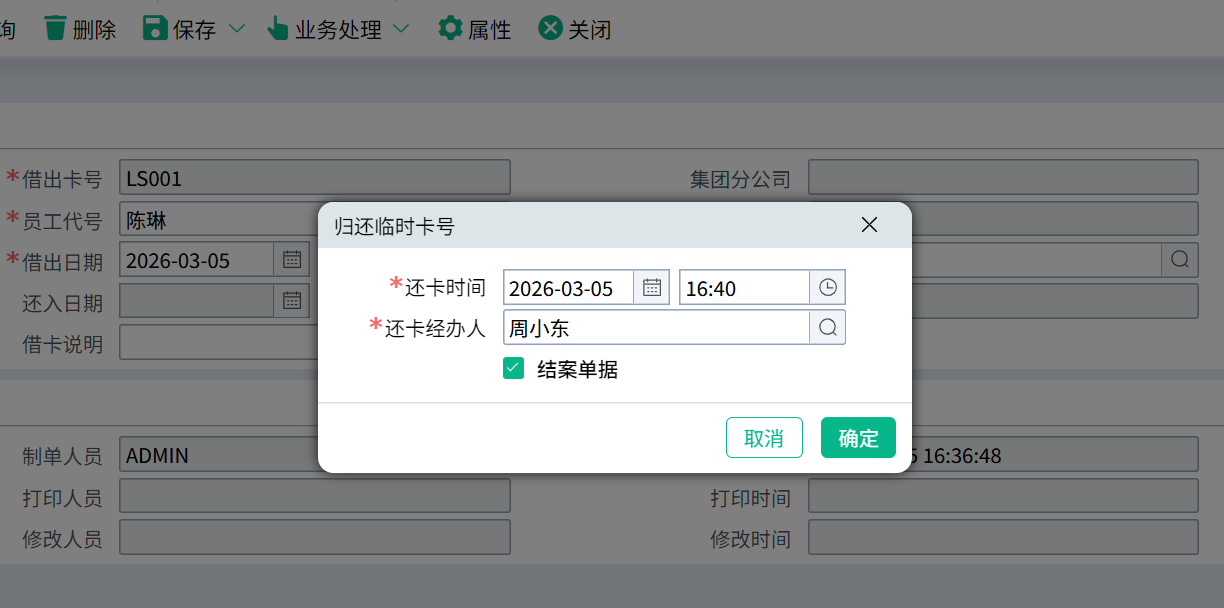
Task: Click the 还卡经办人 search lookup icon
Action: [828, 328]
